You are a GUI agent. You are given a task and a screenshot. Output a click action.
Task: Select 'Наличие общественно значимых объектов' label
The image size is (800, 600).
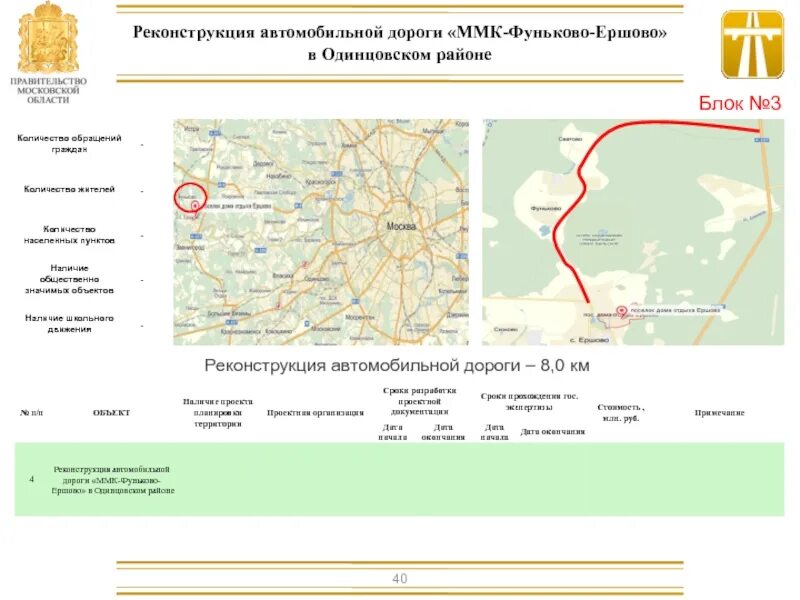pos(69,279)
